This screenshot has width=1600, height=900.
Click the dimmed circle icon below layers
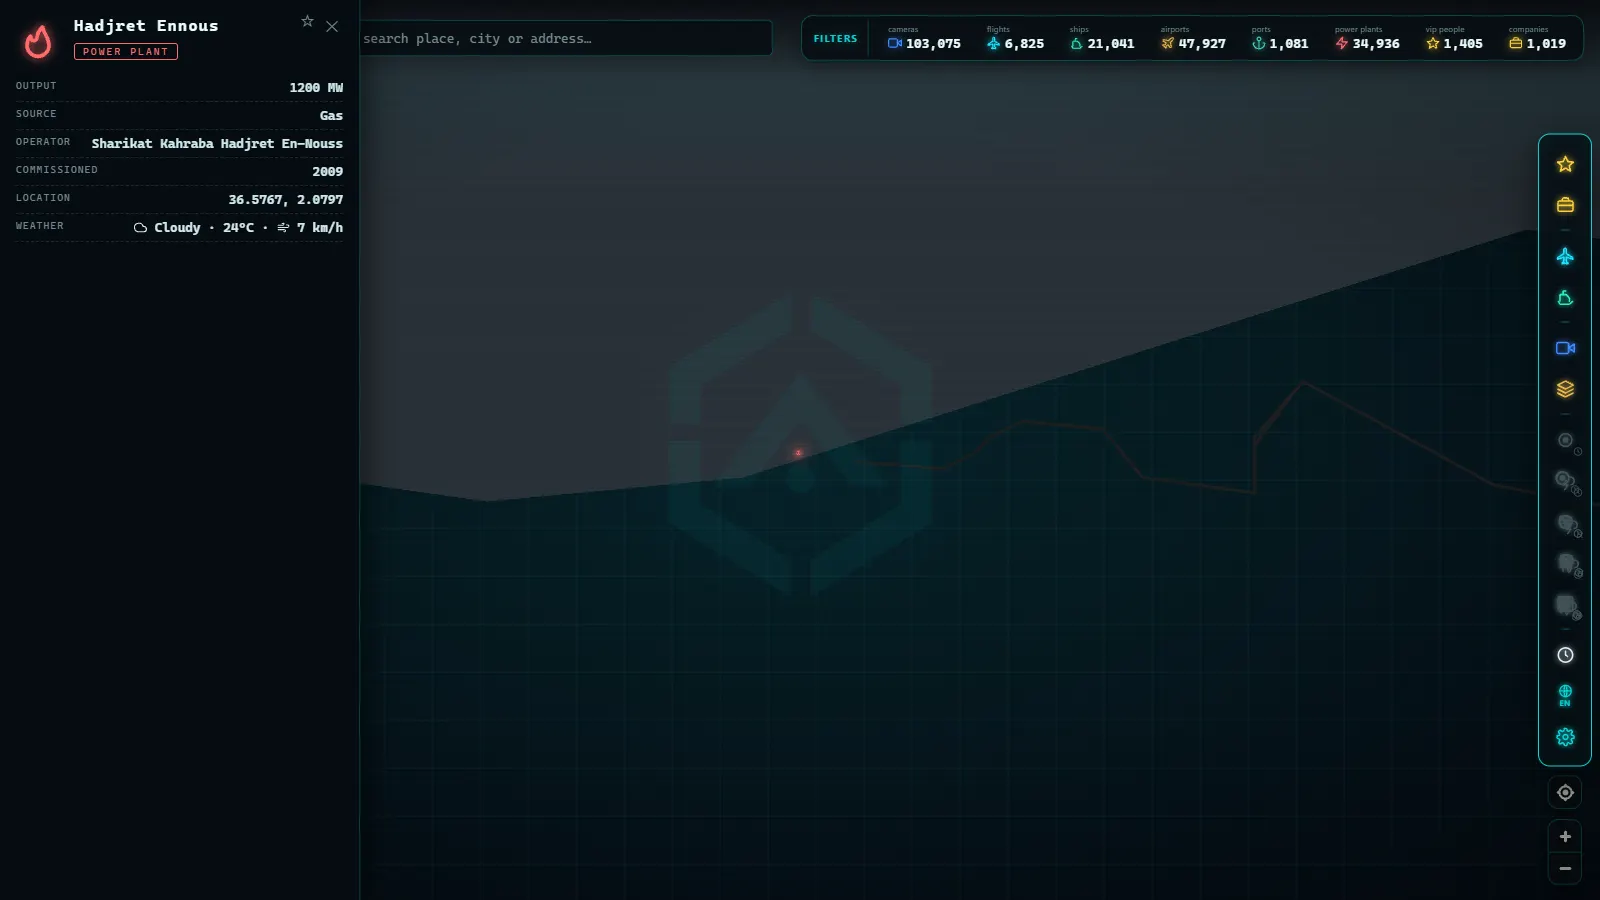click(1567, 441)
